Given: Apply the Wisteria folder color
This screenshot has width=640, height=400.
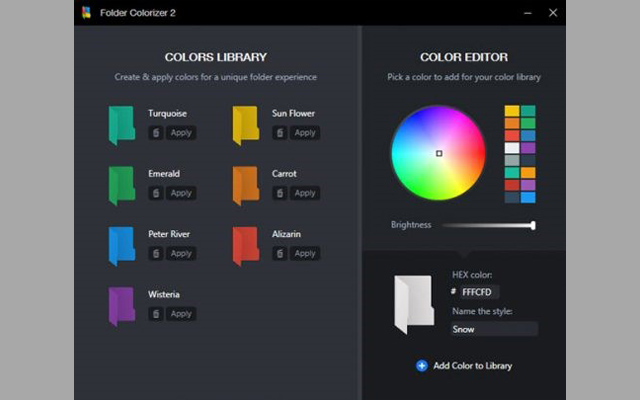Looking at the screenshot, I should click(181, 314).
